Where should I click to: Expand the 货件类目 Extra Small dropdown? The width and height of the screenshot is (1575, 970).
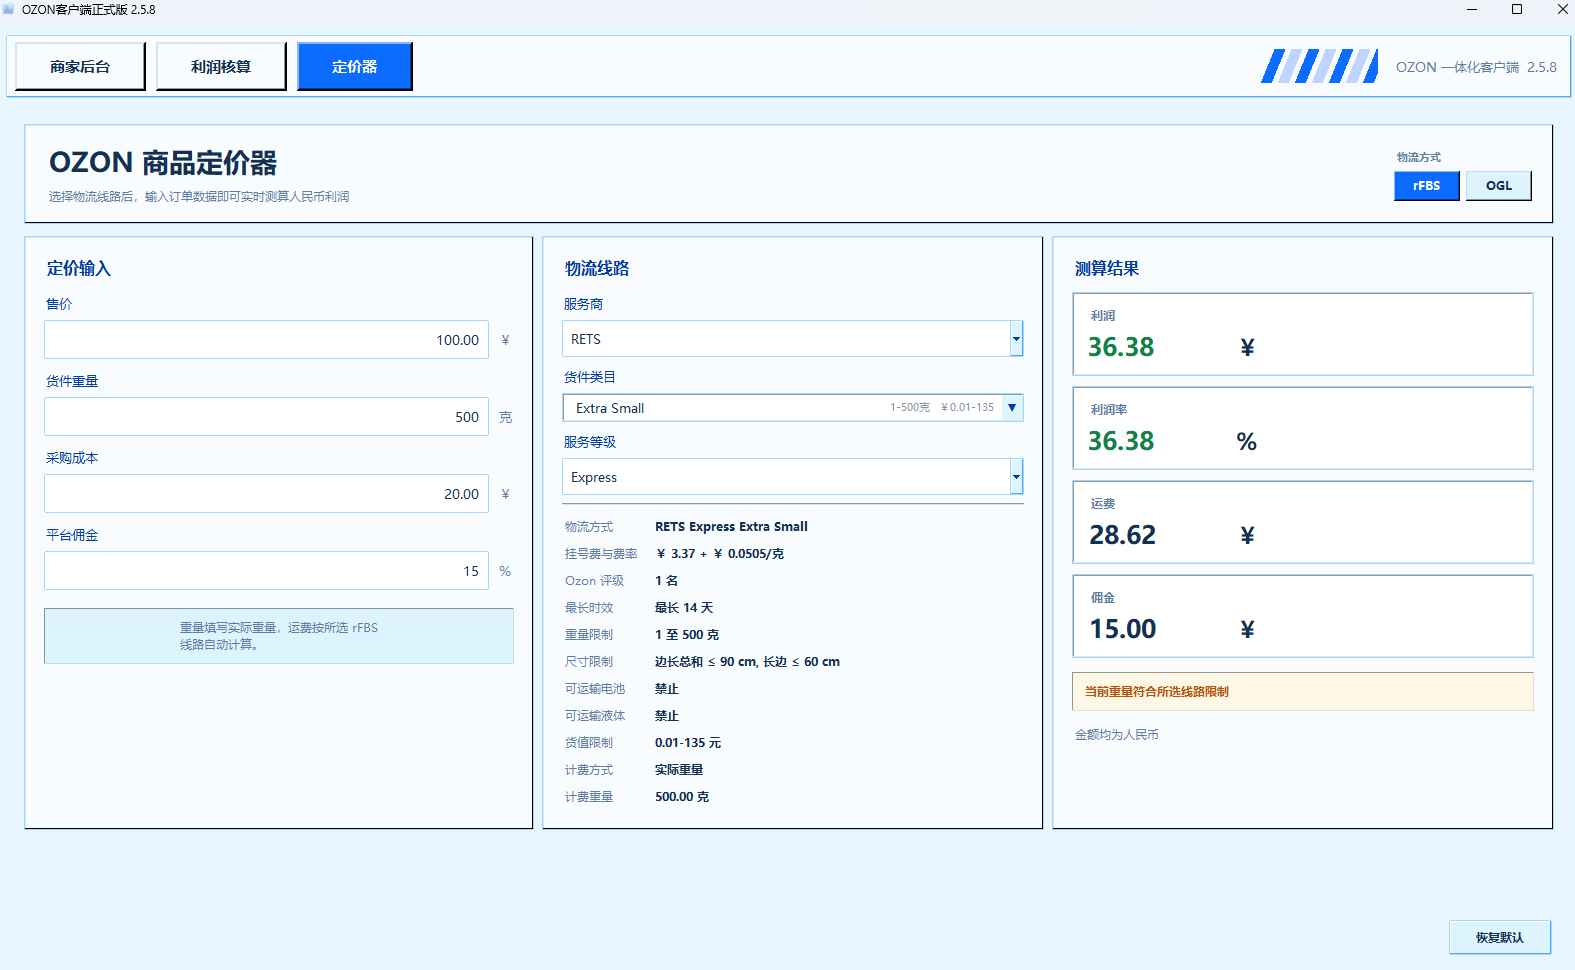pos(792,408)
